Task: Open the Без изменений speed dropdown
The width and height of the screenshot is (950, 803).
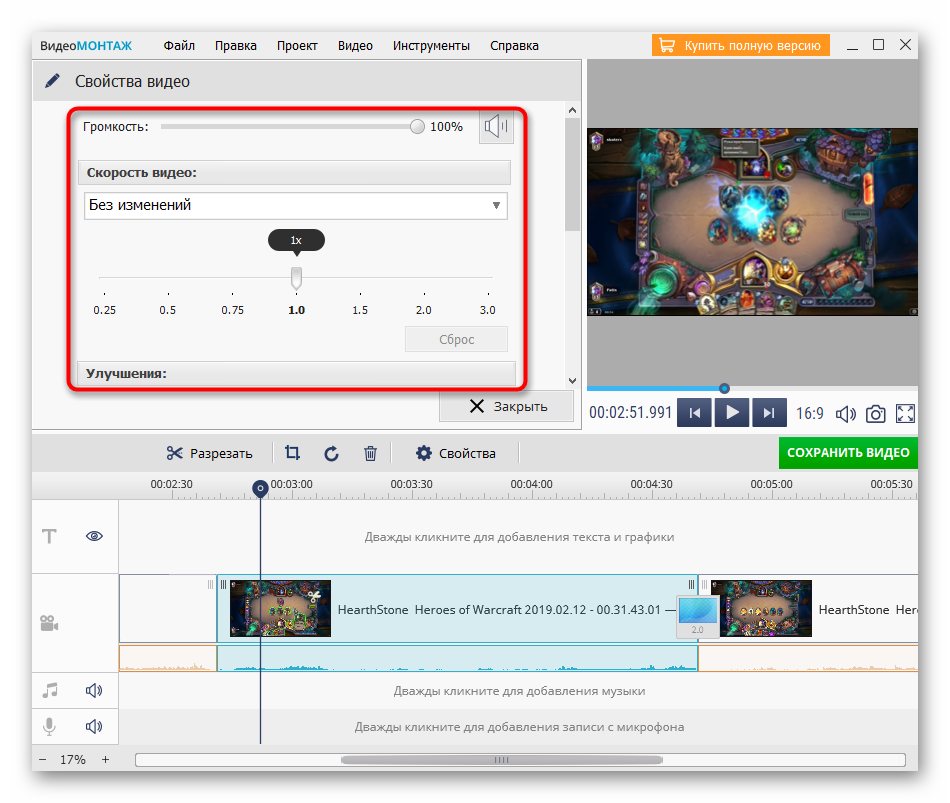Action: click(x=295, y=205)
